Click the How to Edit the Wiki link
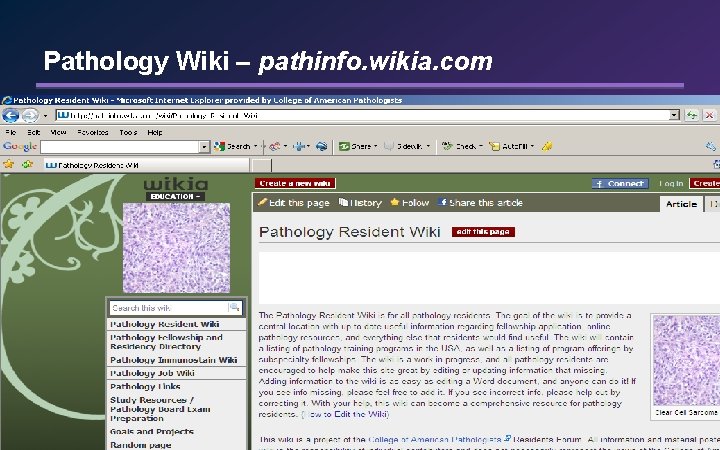Image resolution: width=720 pixels, height=450 pixels. point(345,414)
